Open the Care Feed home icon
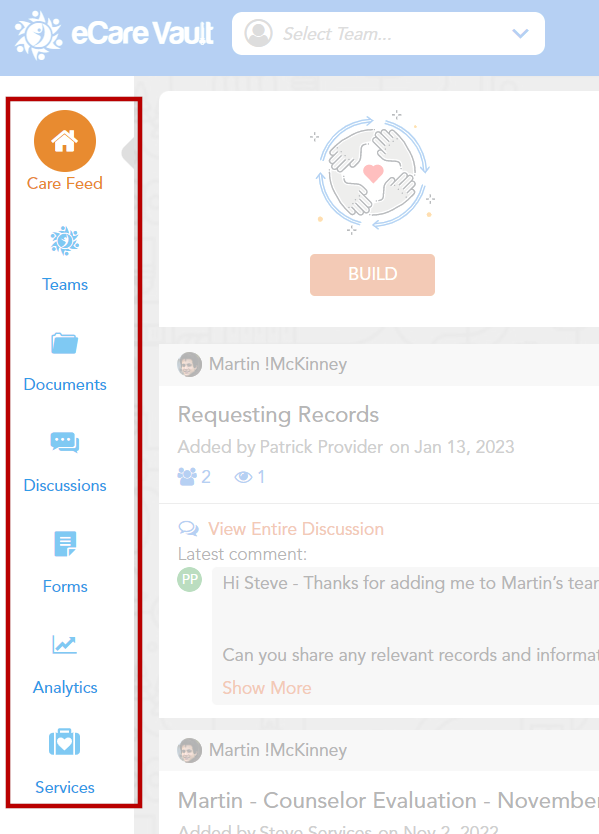The height and width of the screenshot is (834, 599). [x=65, y=141]
